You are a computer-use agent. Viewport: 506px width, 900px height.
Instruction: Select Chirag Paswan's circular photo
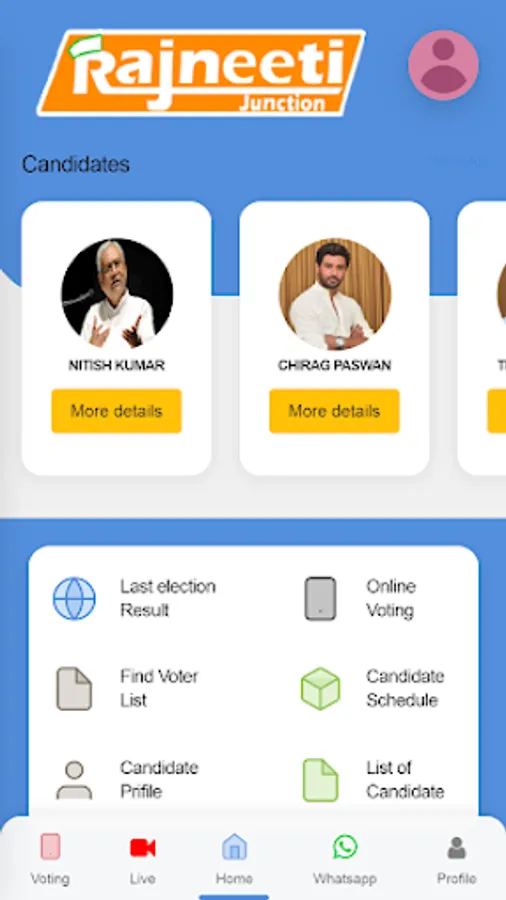pyautogui.click(x=335, y=294)
